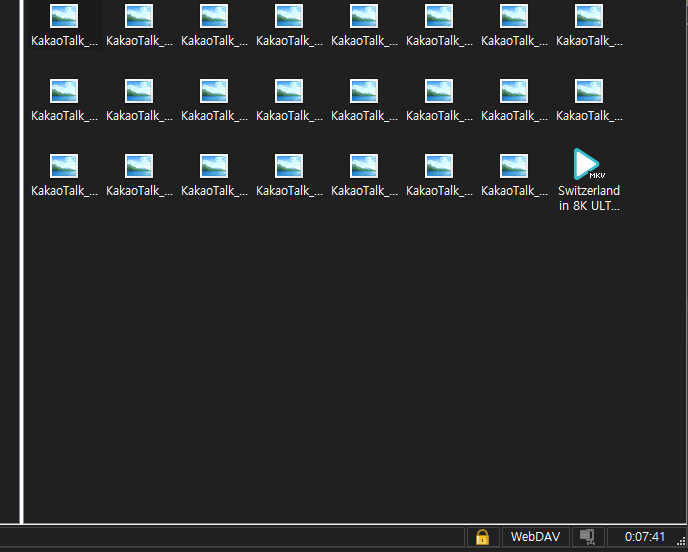
Task: Select the fifth KakaoTalk image in middle row
Action: pyautogui.click(x=364, y=92)
